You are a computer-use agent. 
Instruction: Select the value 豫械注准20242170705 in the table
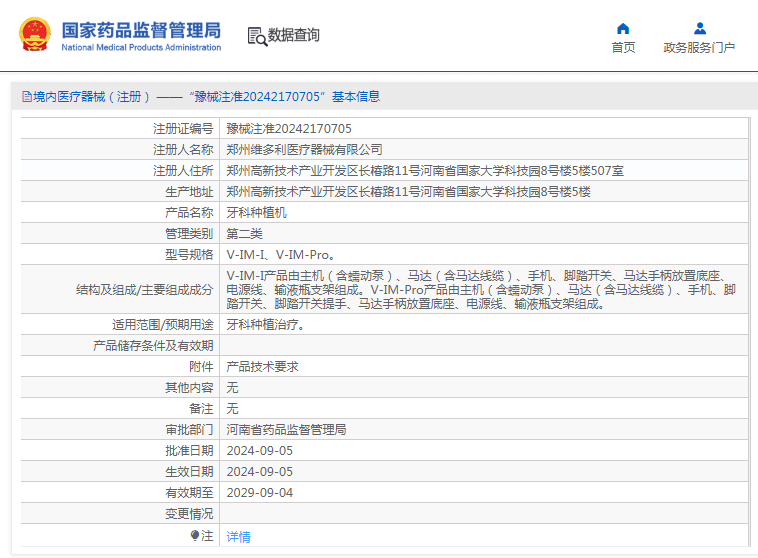pyautogui.click(x=289, y=129)
